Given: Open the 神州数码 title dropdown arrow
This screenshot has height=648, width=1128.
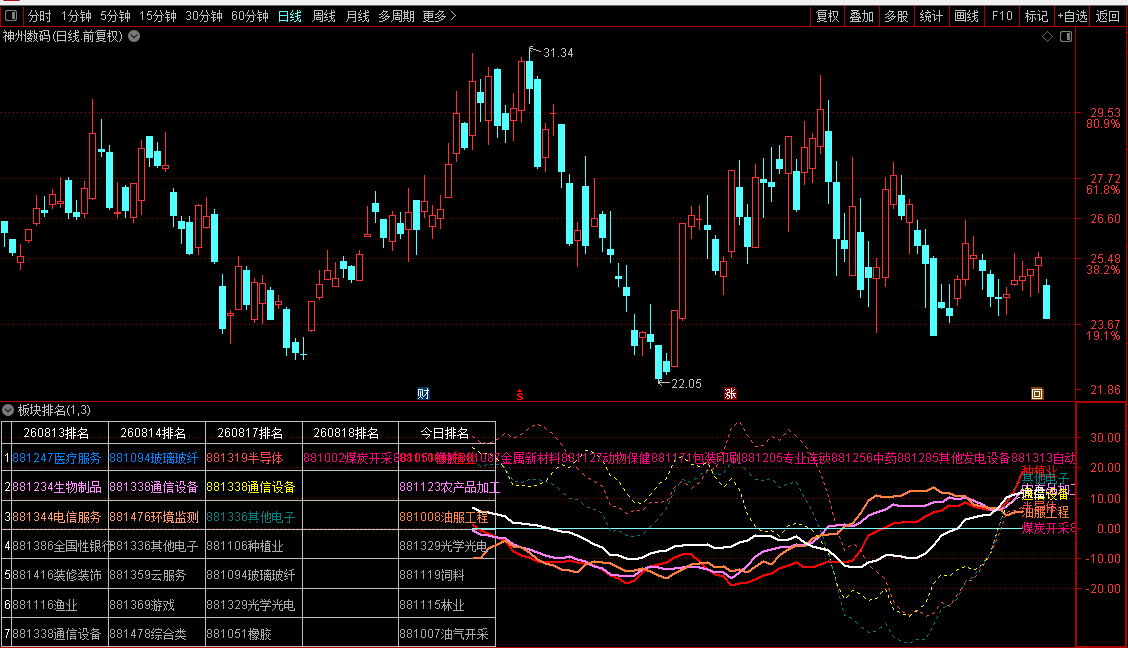Looking at the screenshot, I should pos(134,36).
